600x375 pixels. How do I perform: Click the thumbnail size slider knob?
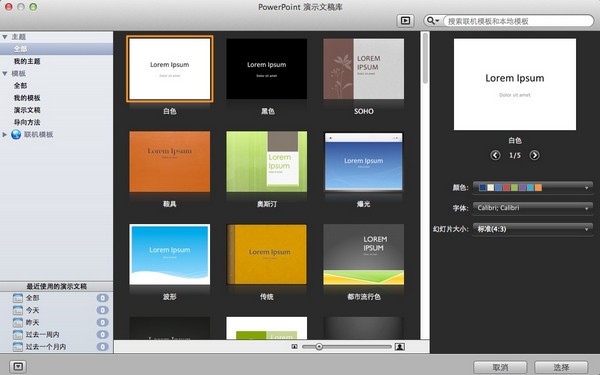click(319, 347)
